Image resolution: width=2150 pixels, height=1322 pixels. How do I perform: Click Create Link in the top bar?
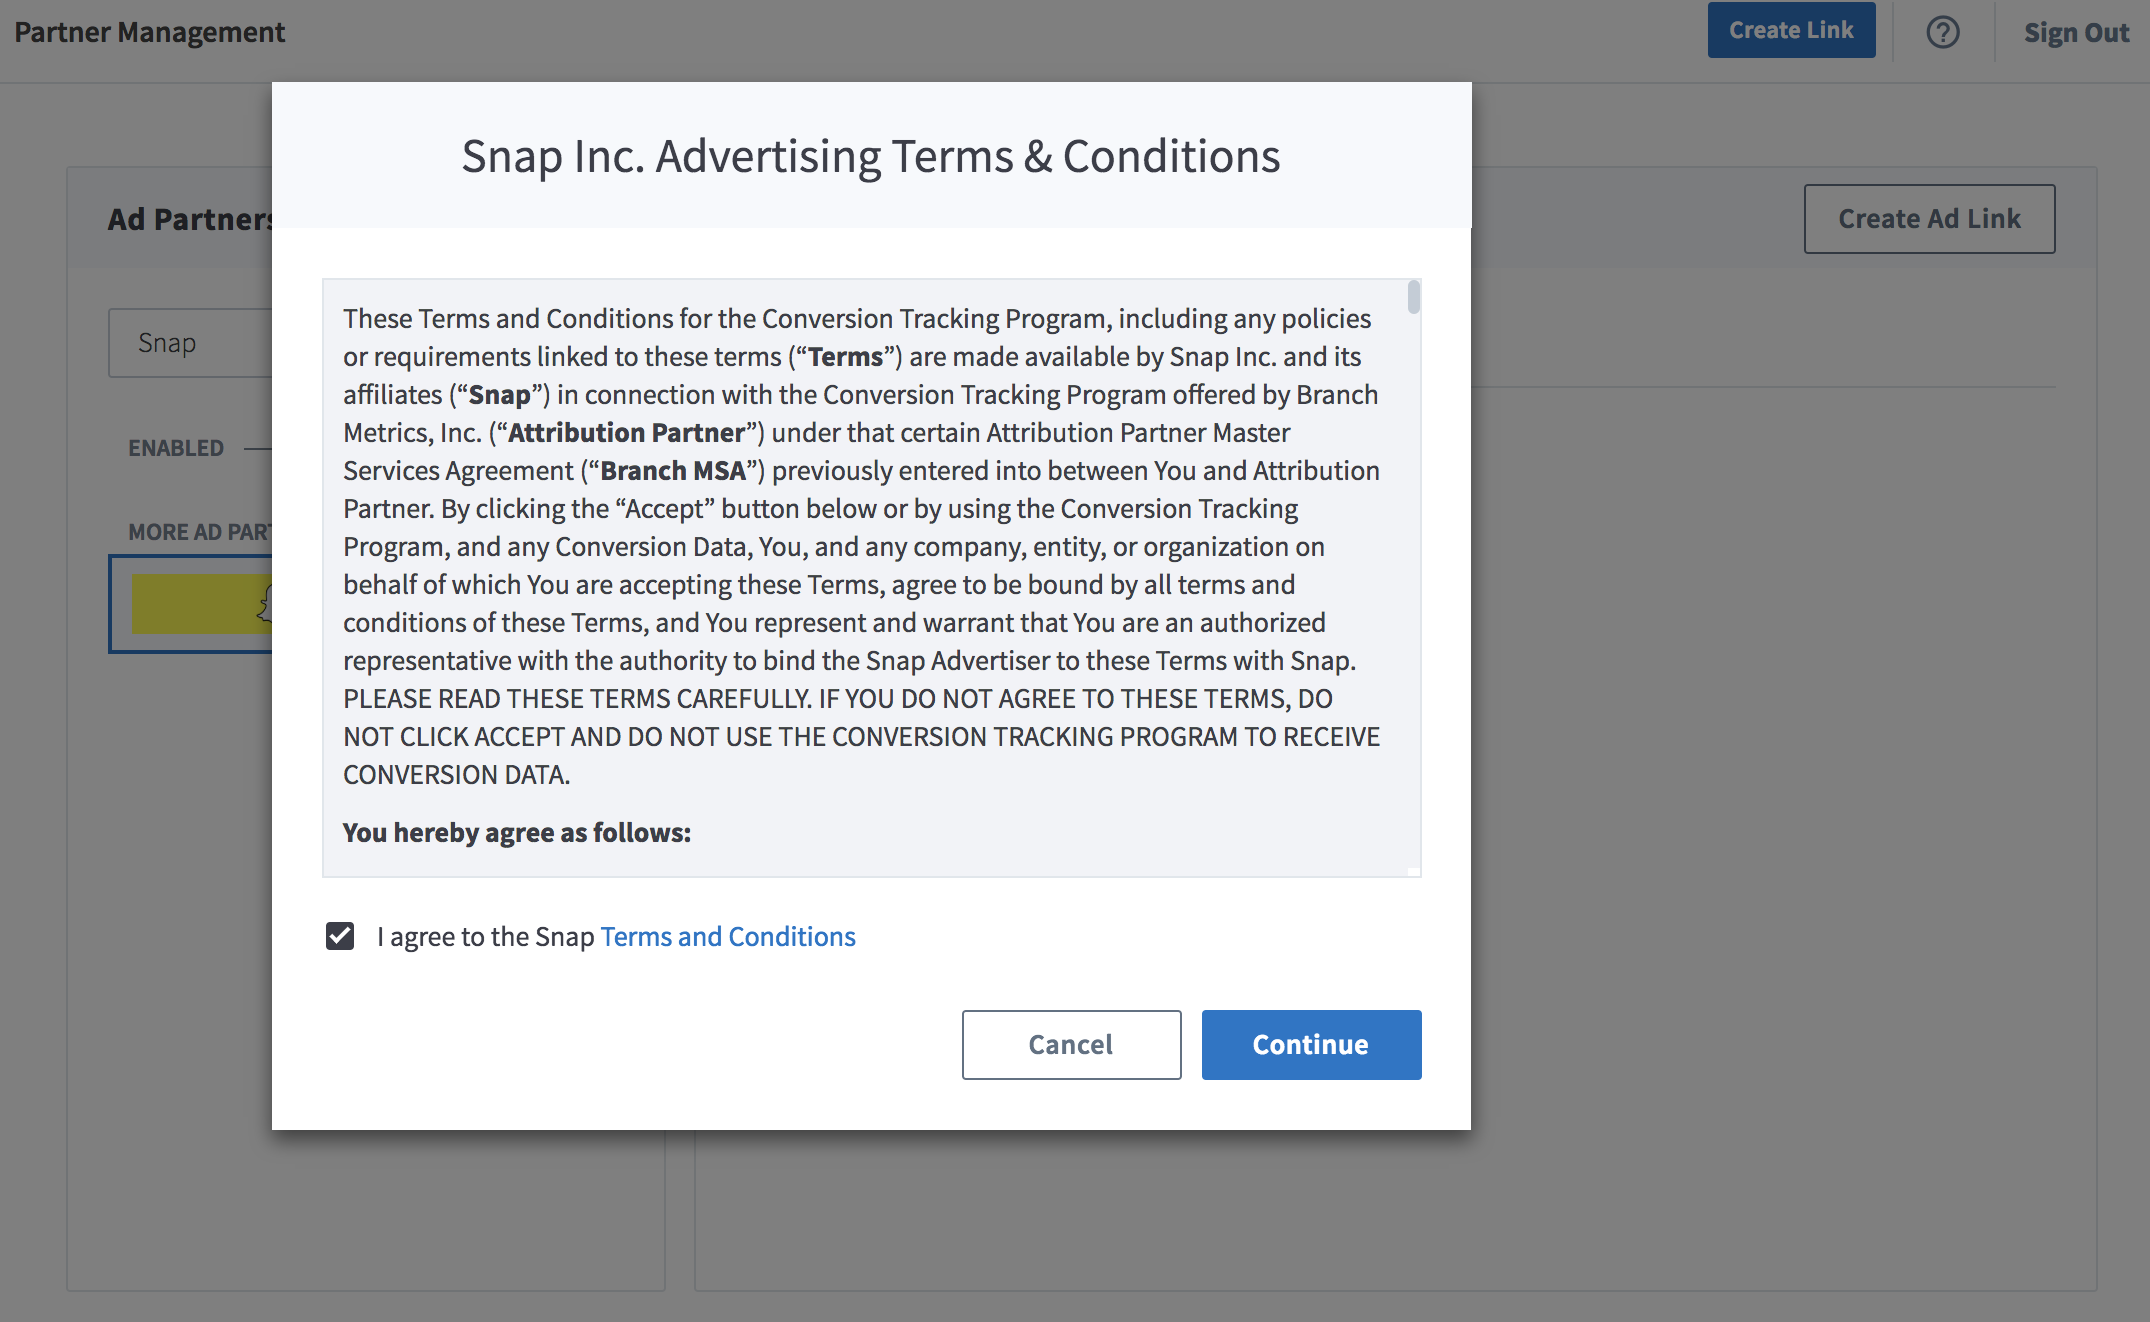coord(1790,30)
